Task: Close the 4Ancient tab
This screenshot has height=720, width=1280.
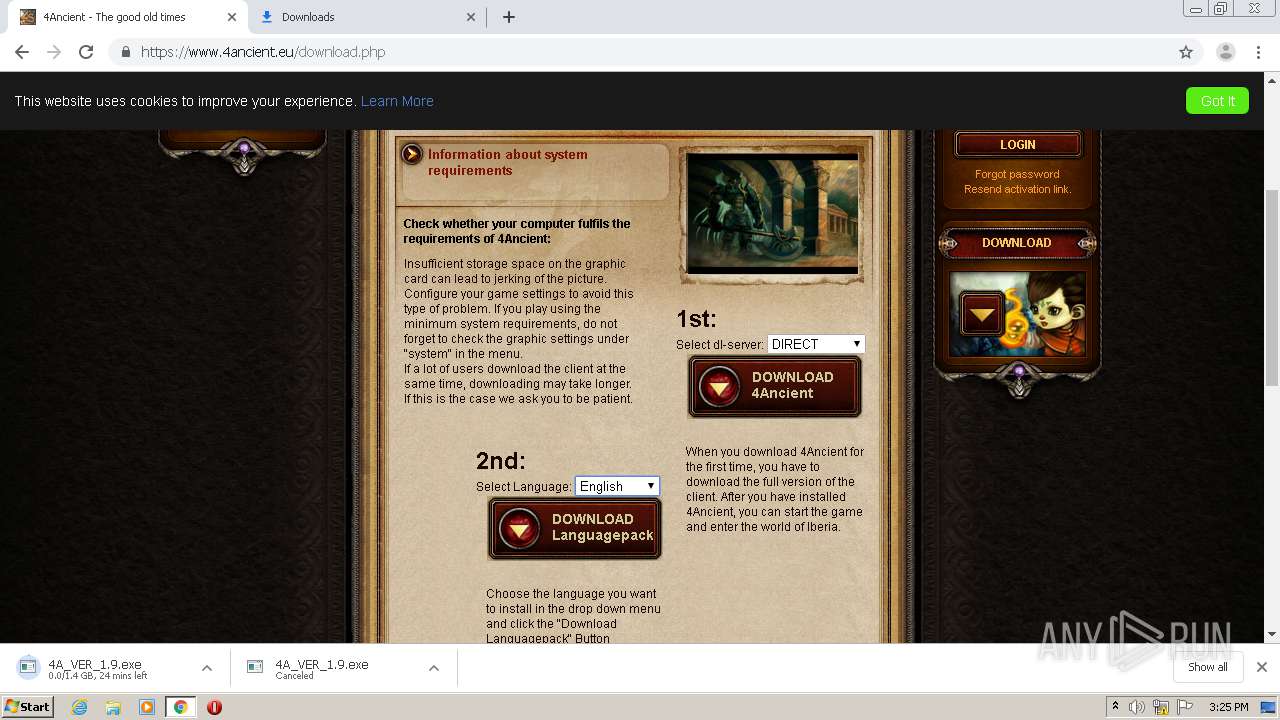Action: (x=232, y=17)
